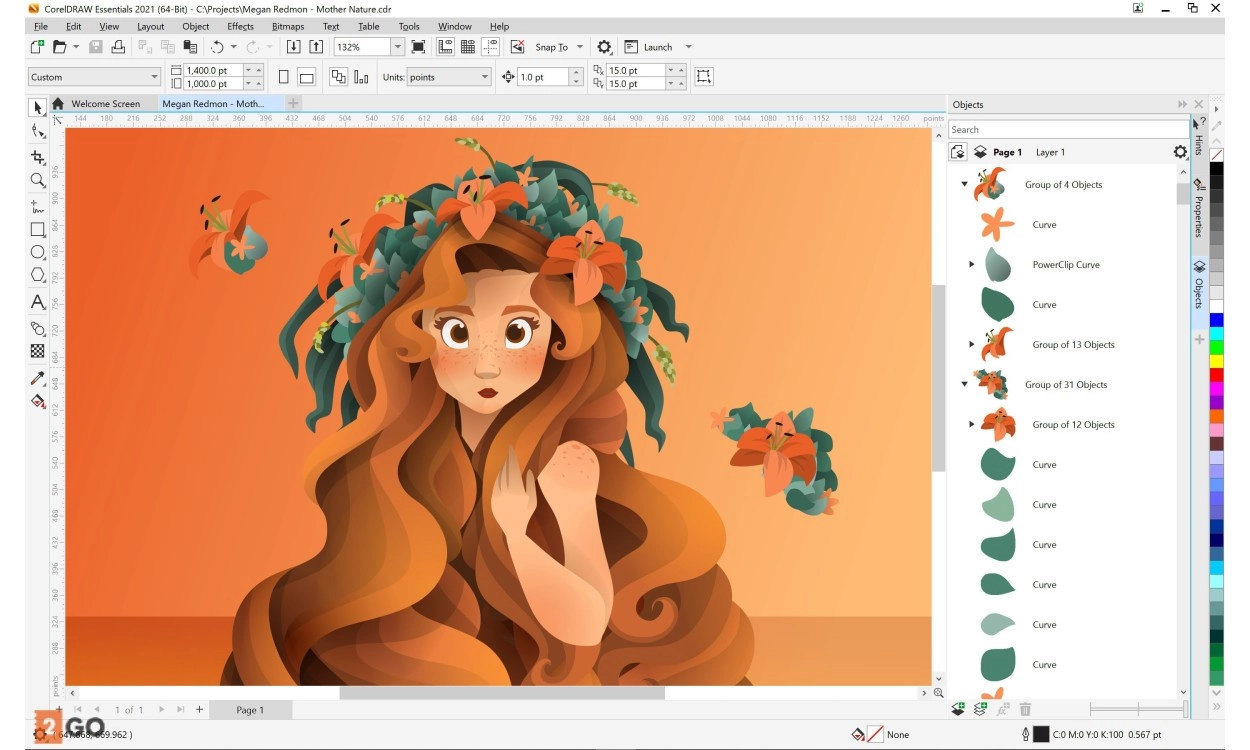
Task: Expand the PowerClip Curve layer entry
Action: 971,264
